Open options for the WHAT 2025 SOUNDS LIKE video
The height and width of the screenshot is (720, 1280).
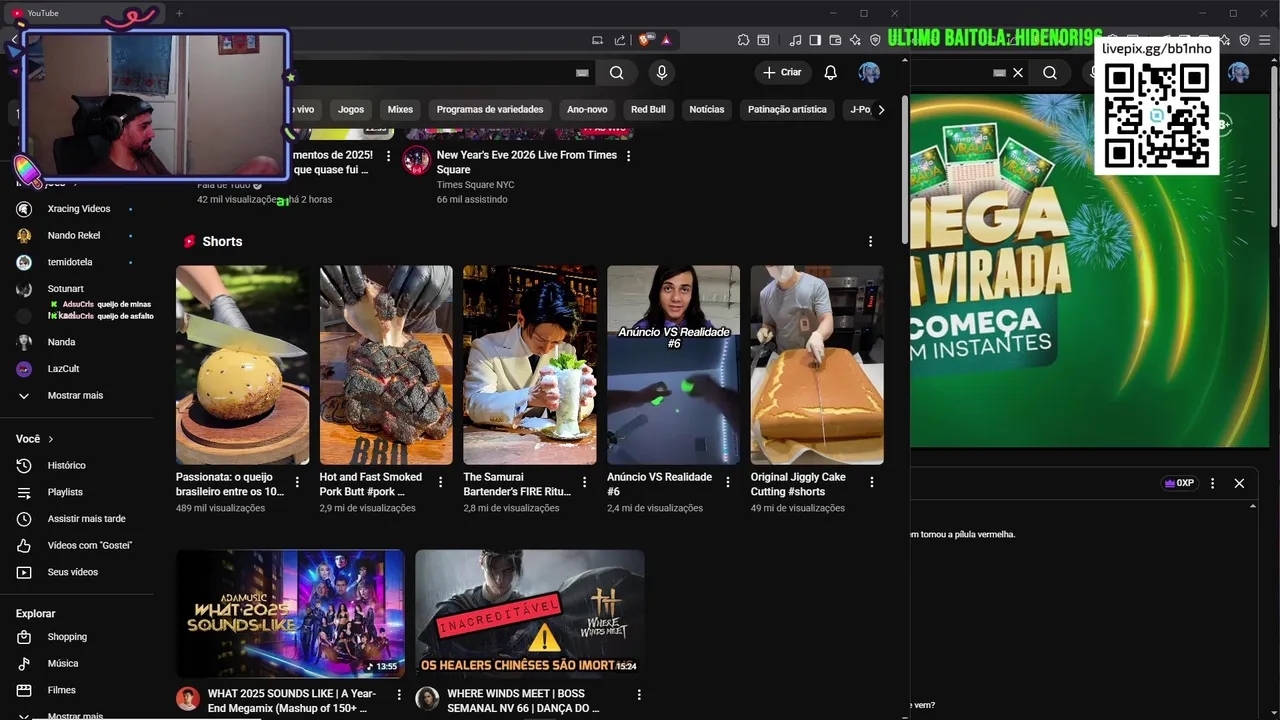pos(399,695)
